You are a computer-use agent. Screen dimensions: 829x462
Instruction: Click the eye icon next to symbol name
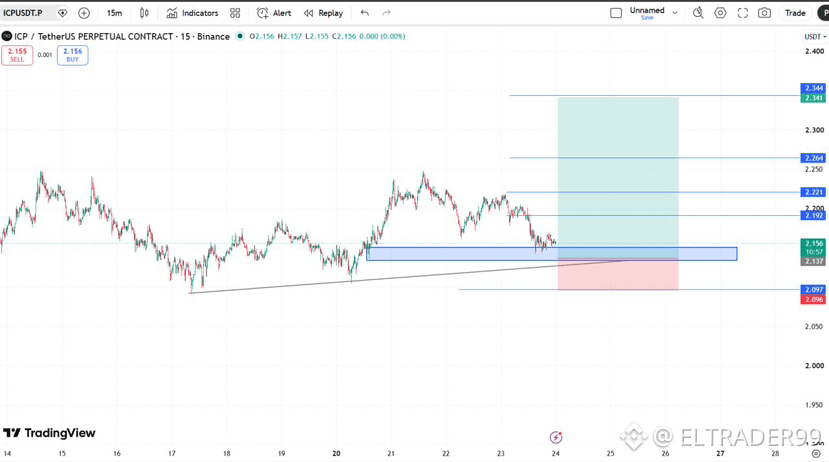click(62, 13)
